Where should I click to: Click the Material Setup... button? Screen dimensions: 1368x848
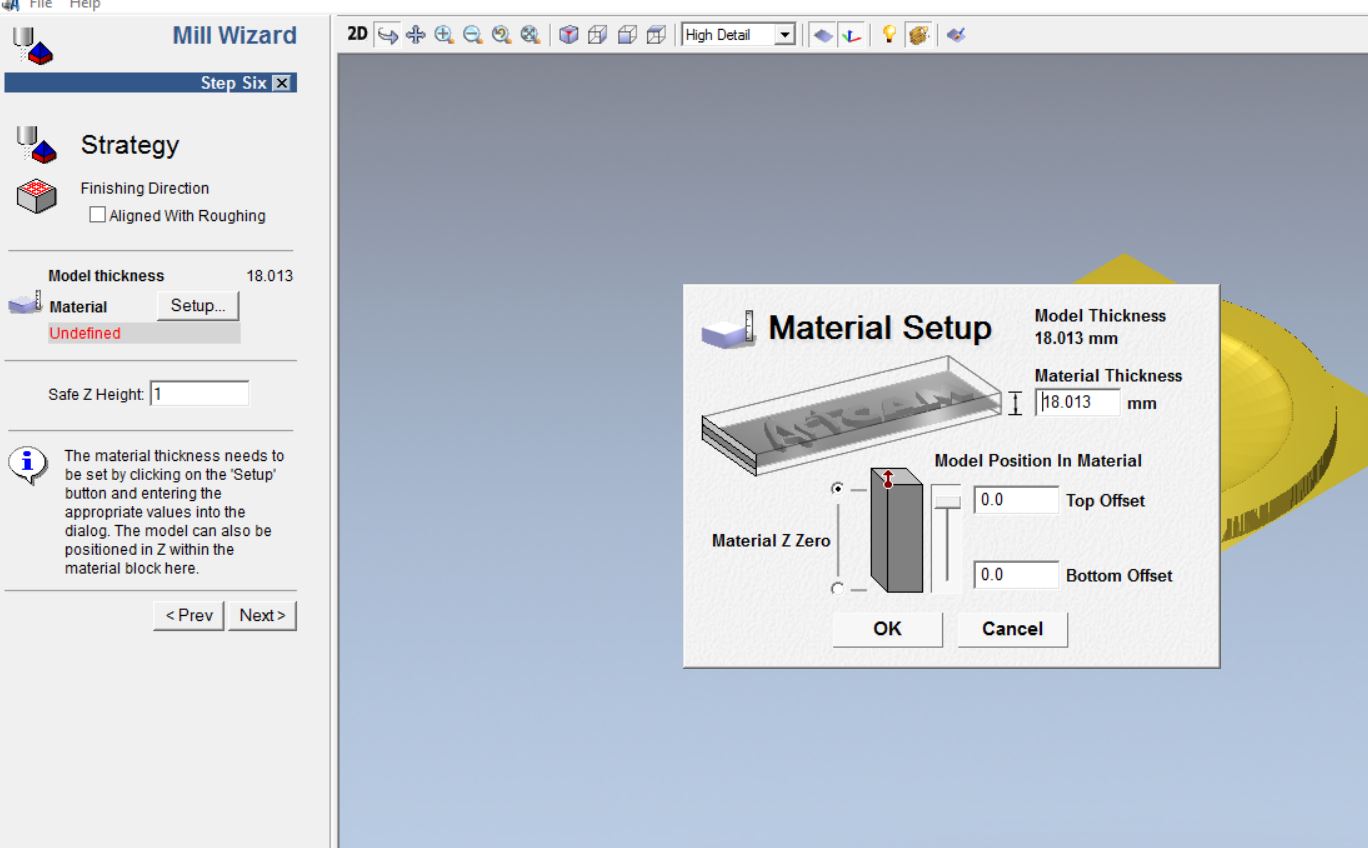198,306
